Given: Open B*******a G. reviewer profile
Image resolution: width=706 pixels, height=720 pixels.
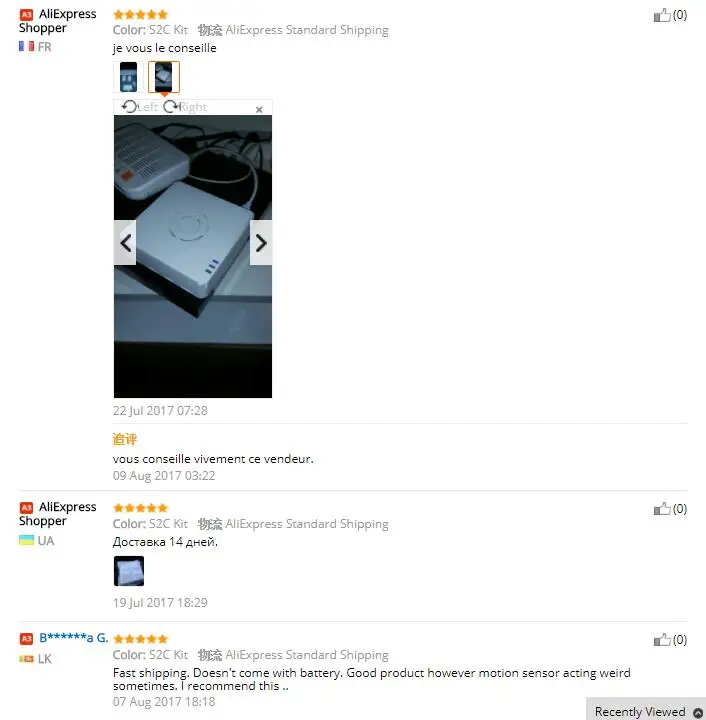Looking at the screenshot, I should [73, 638].
